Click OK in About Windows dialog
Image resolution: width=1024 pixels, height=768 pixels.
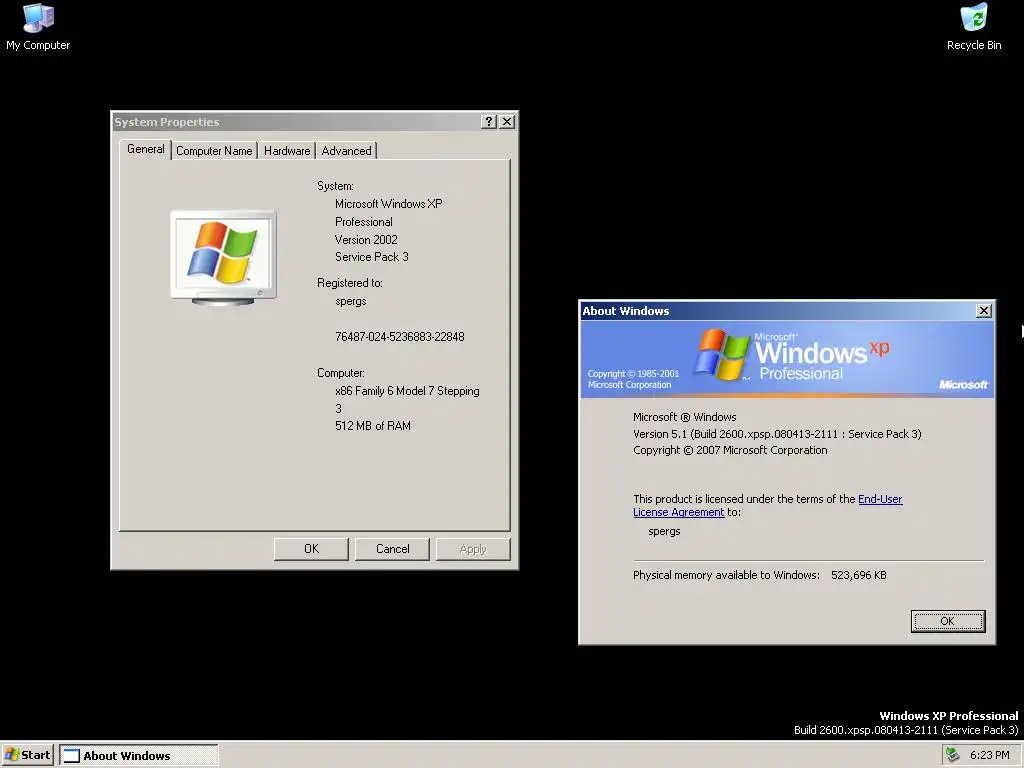click(x=948, y=621)
